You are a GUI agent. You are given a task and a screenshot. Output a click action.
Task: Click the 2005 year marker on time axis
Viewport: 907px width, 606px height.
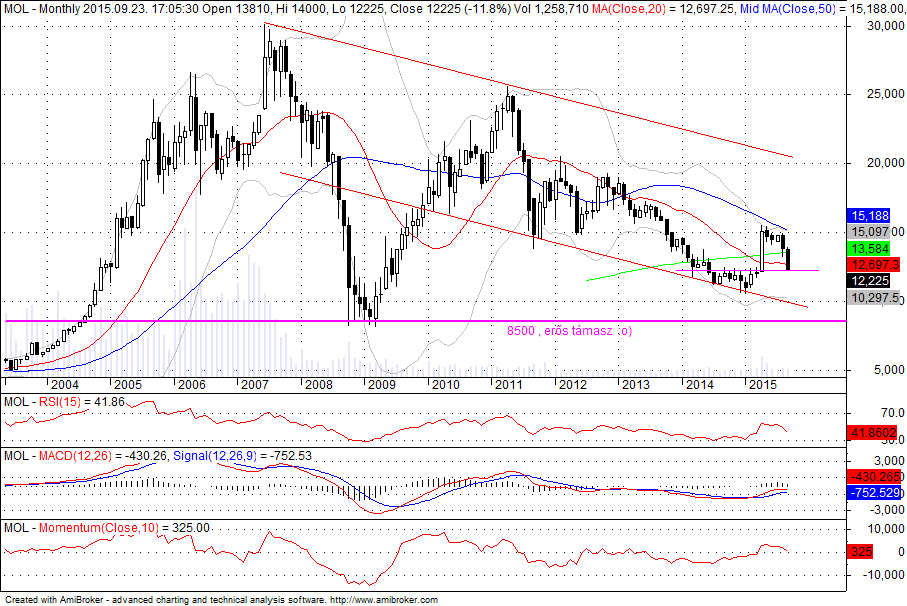[128, 385]
